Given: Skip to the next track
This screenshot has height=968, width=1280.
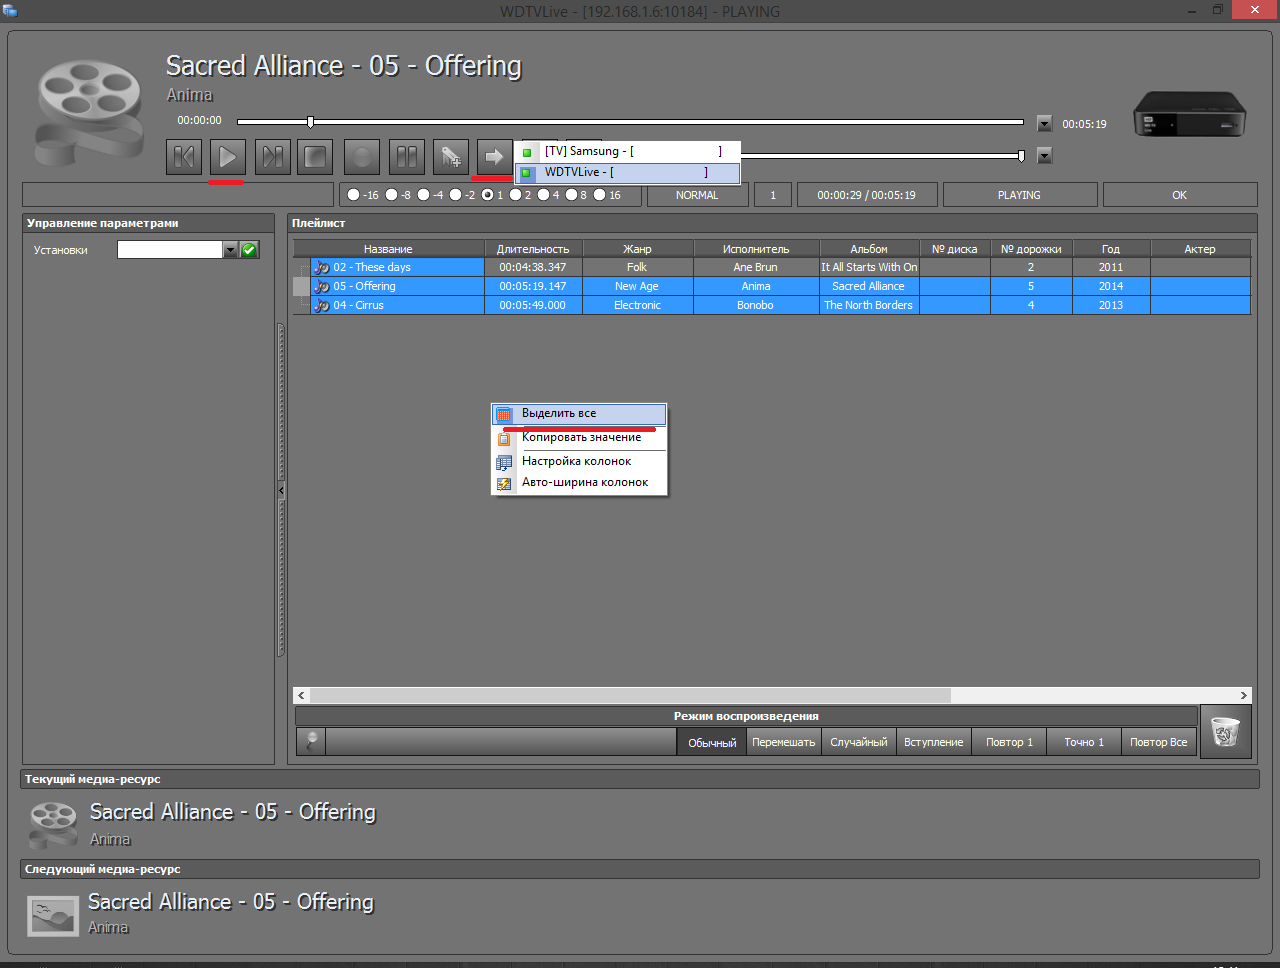Looking at the screenshot, I should (272, 157).
